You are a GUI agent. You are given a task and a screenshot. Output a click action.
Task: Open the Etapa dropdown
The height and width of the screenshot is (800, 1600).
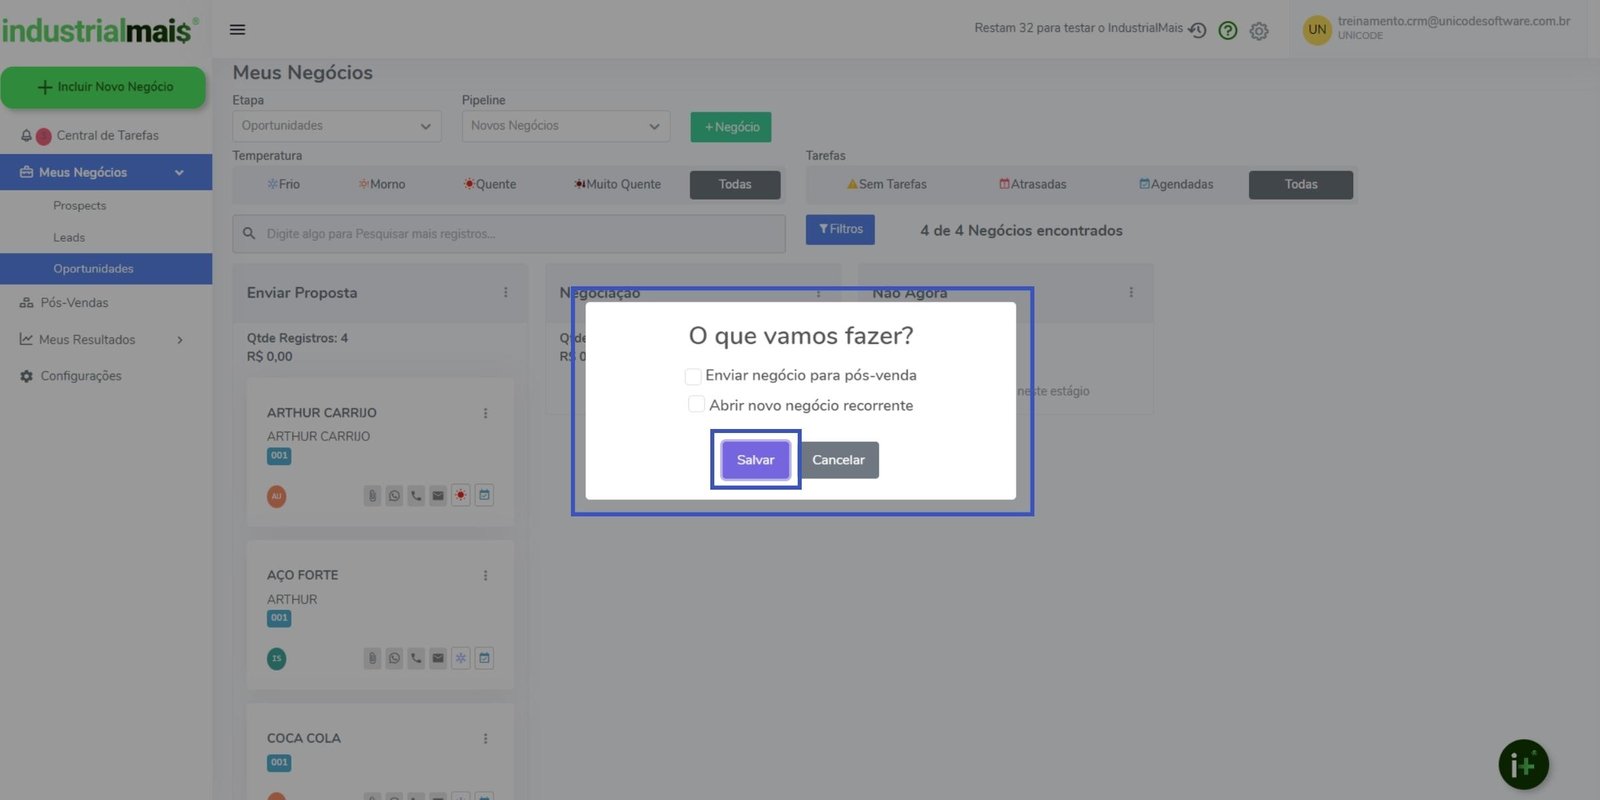pyautogui.click(x=337, y=126)
